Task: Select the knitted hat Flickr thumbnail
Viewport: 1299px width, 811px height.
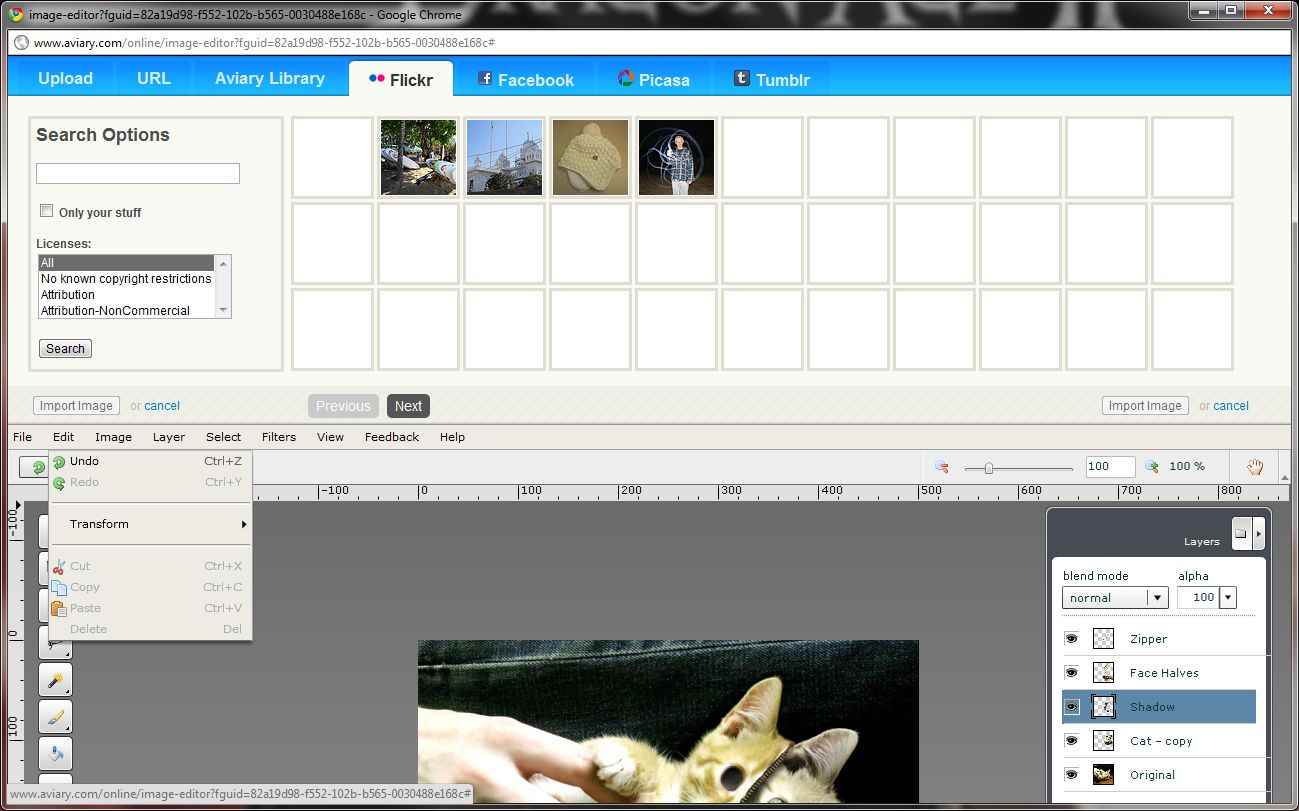Action: coord(590,158)
